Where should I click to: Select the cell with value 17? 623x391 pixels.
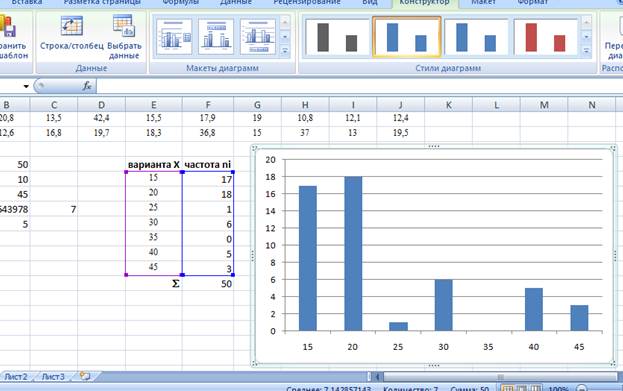[208, 179]
